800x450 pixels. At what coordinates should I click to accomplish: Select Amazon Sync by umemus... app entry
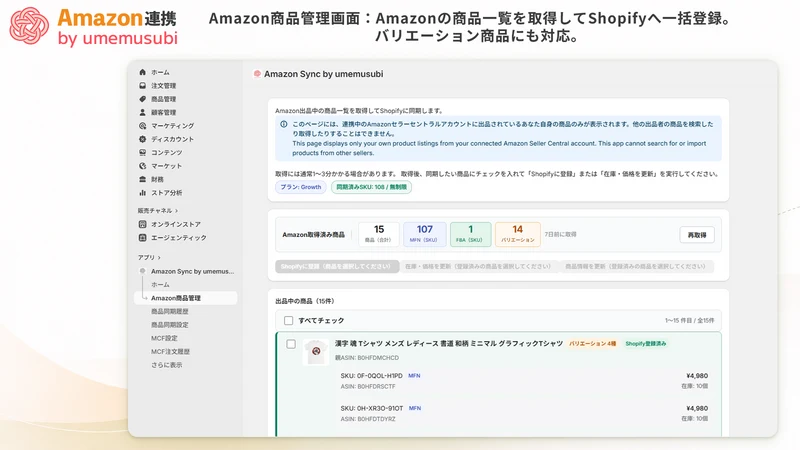point(192,271)
